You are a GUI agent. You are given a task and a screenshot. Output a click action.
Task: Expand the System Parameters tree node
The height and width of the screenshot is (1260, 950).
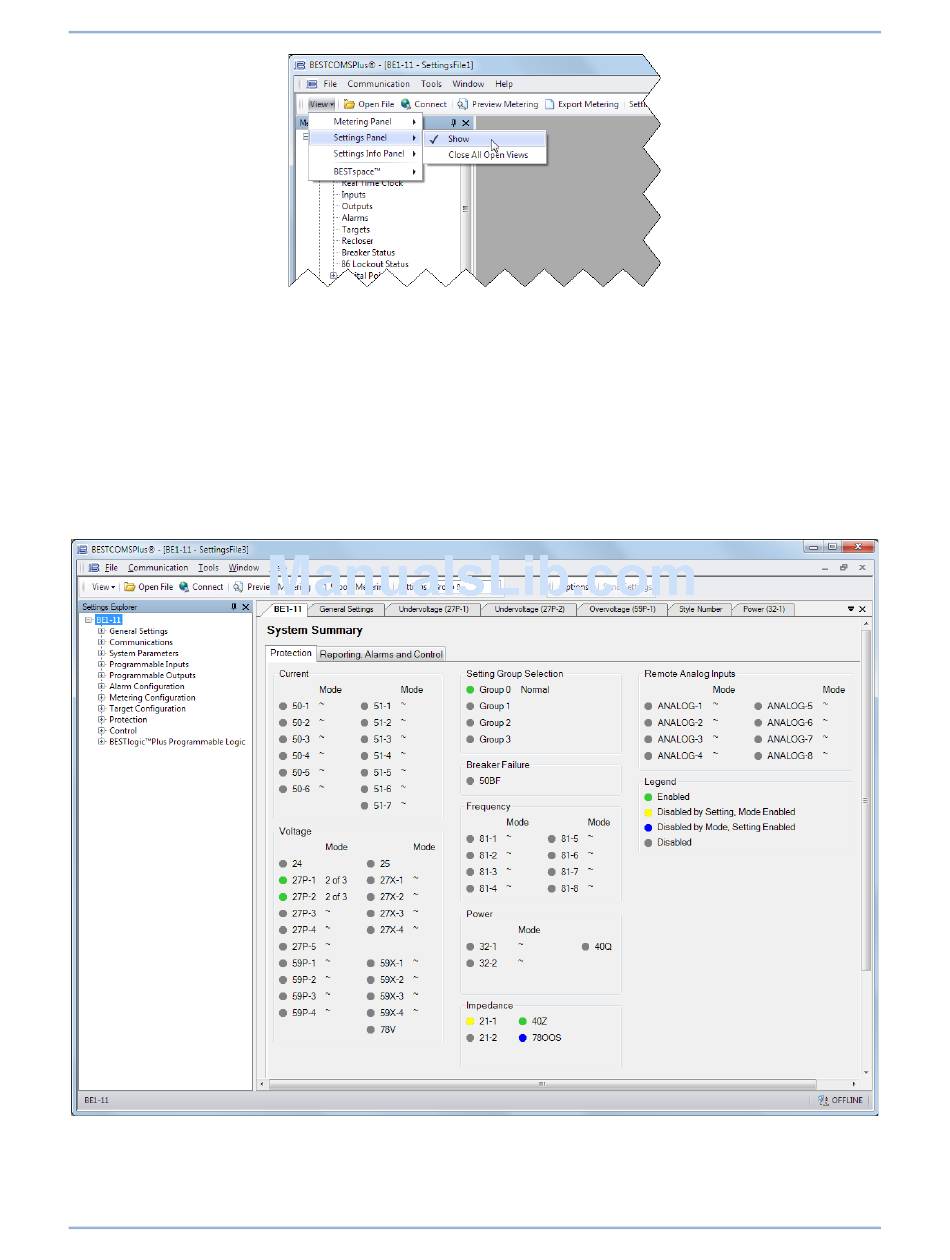pos(101,653)
